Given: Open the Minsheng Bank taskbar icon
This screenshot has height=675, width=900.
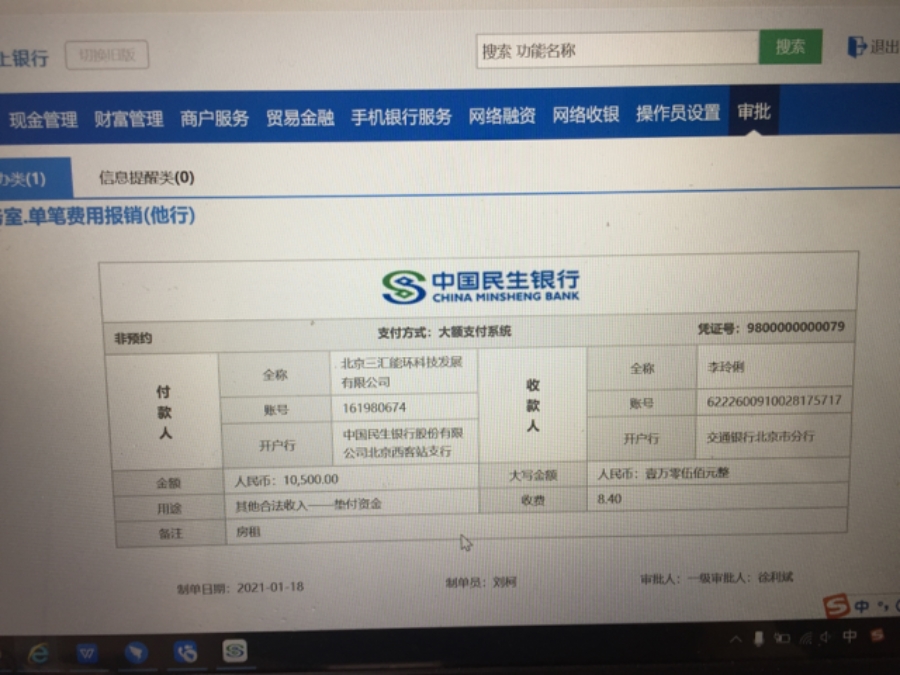Looking at the screenshot, I should [x=235, y=651].
